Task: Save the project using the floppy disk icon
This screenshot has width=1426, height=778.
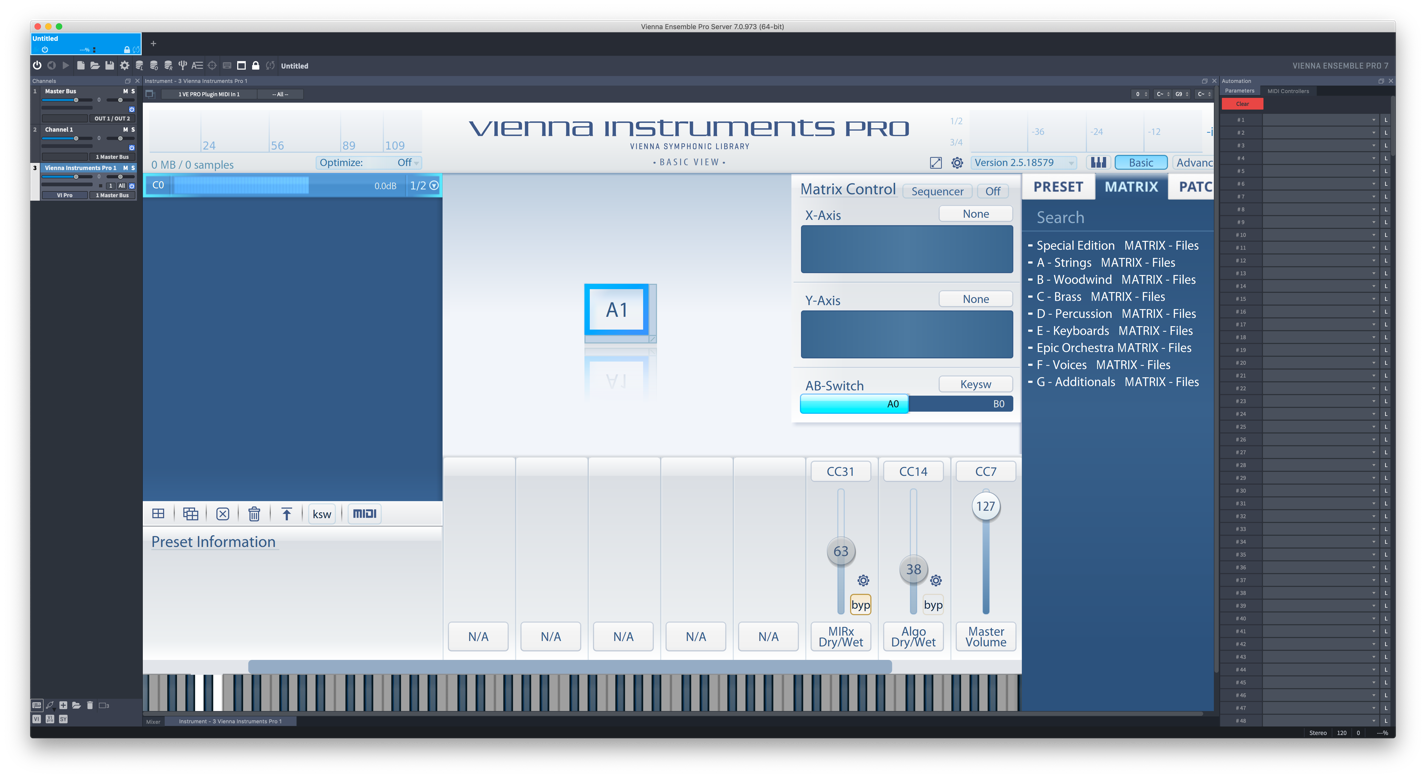Action: coord(110,66)
